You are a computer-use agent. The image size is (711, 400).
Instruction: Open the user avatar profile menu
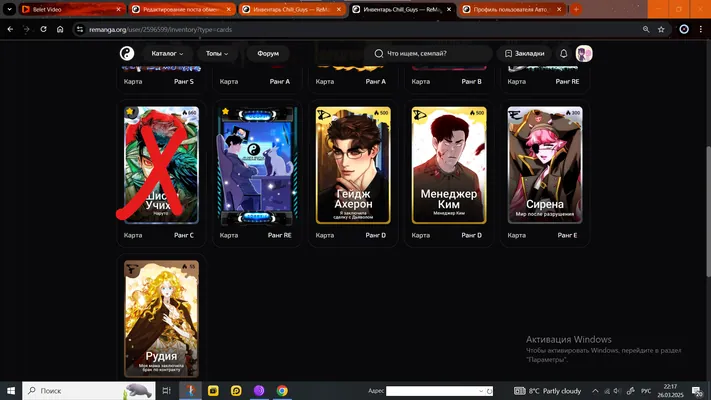(x=584, y=54)
